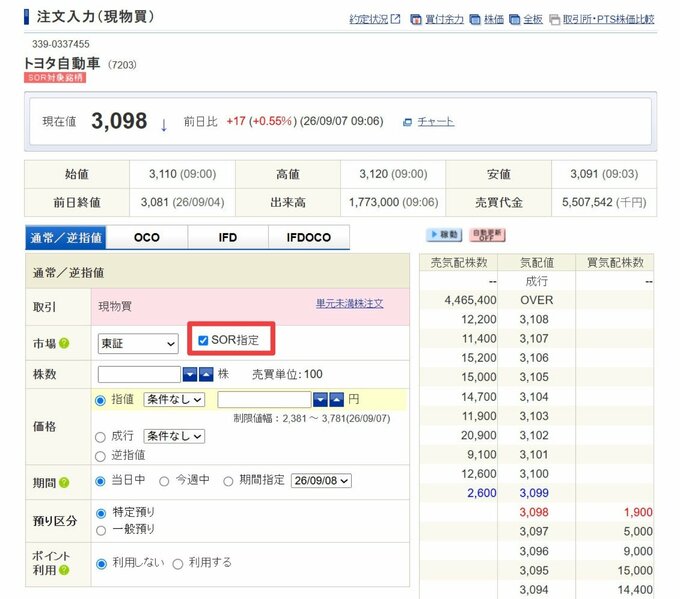Viewport: 680px width, 599px height.
Task: Click the 市場 help question icon
Action: pyautogui.click(x=64, y=344)
